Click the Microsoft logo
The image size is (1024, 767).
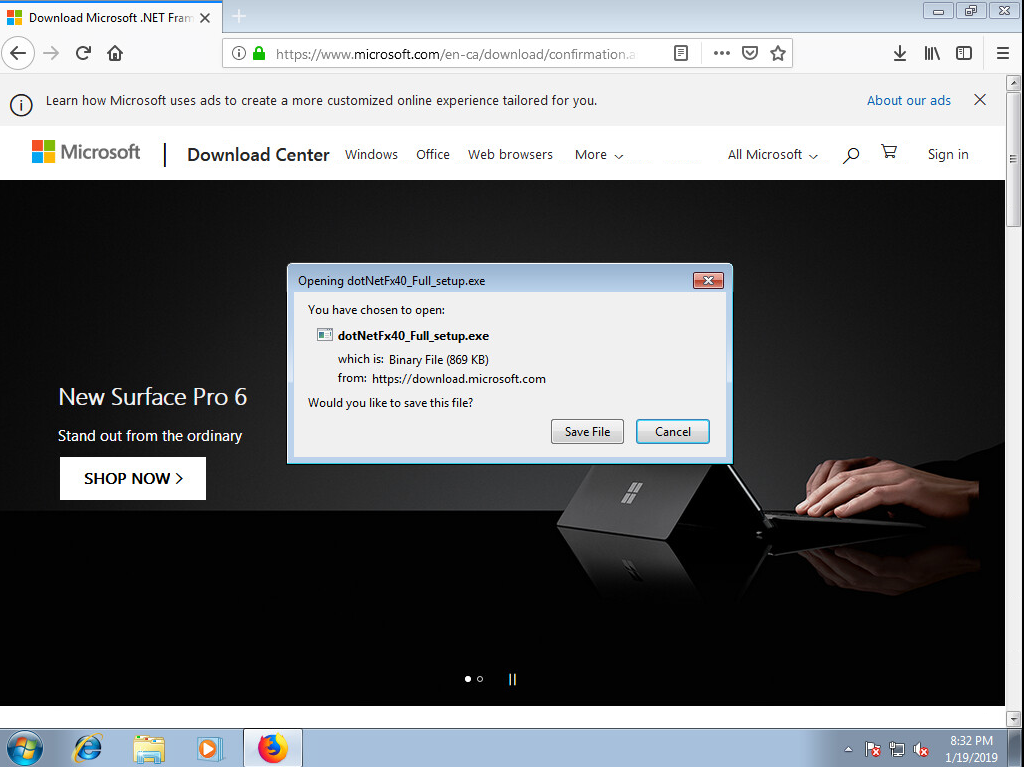(x=86, y=152)
